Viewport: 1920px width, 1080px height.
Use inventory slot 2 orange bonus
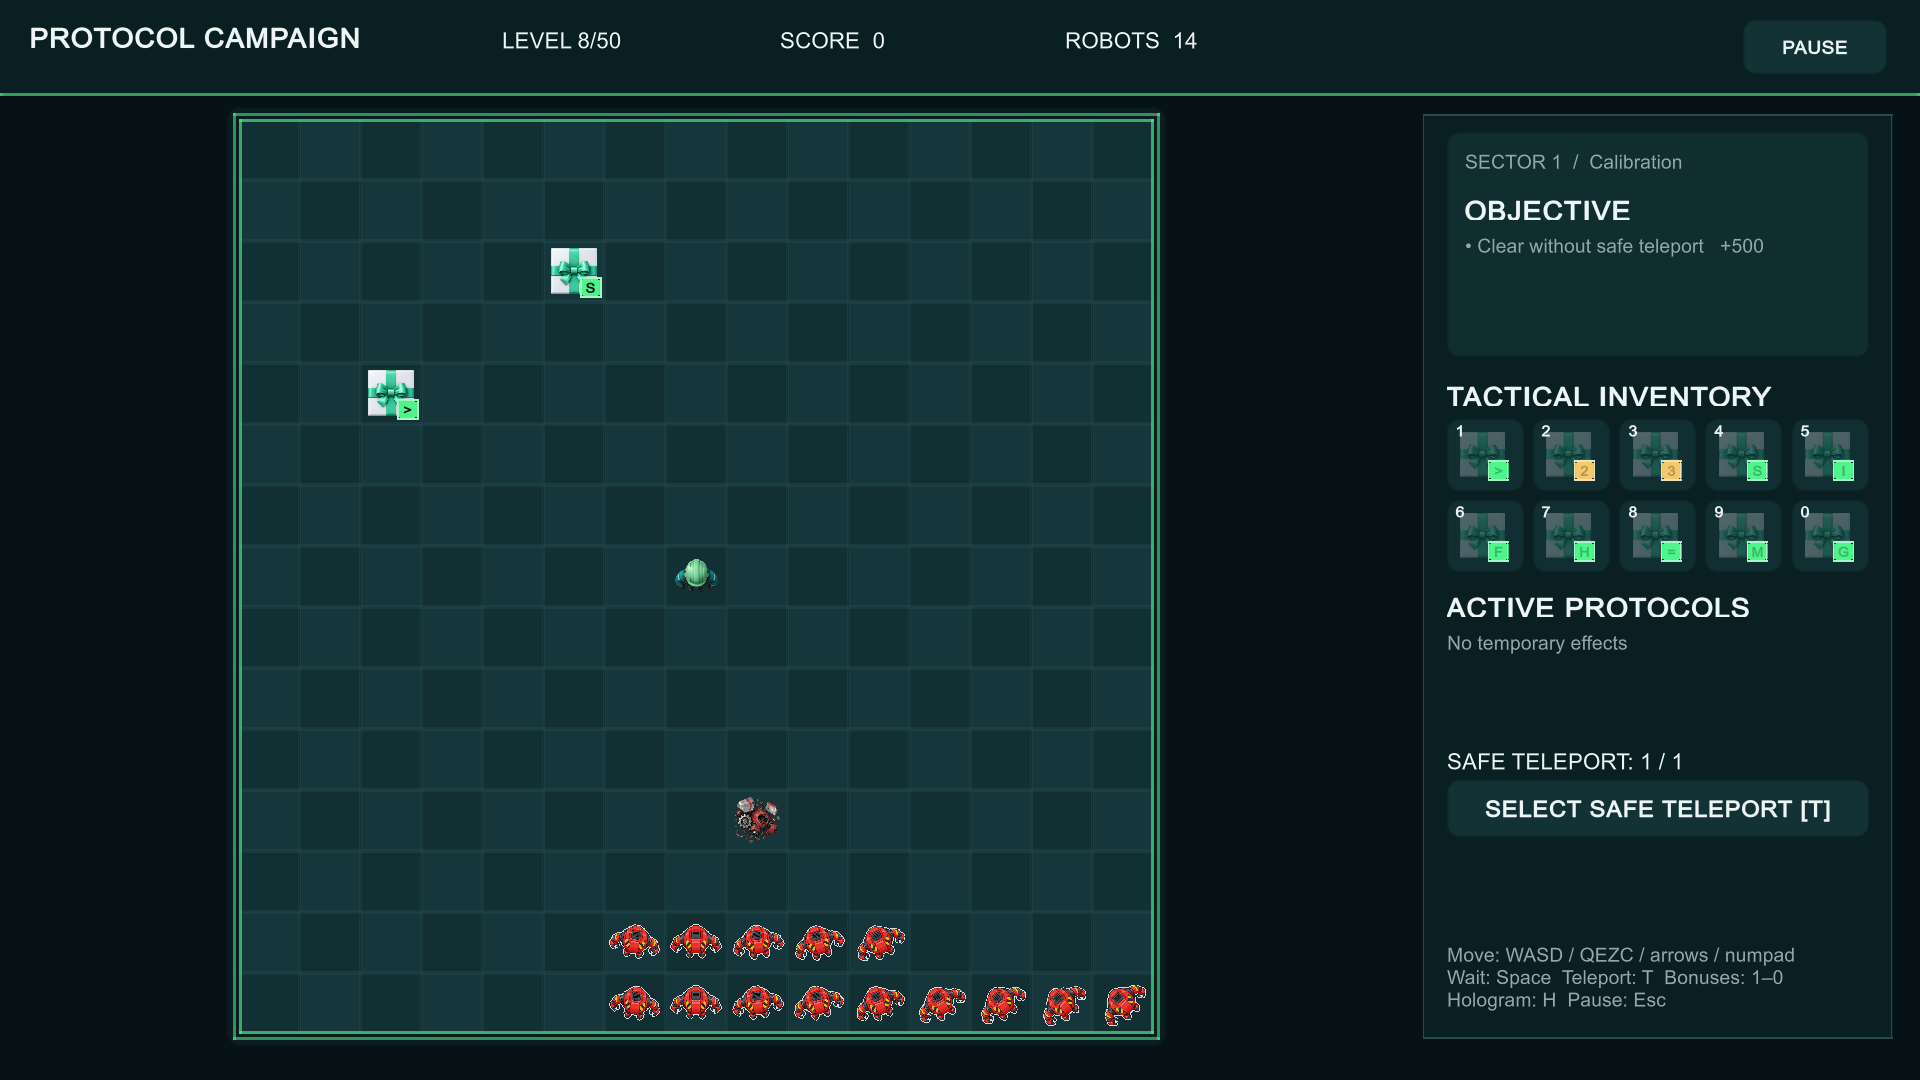(1571, 455)
